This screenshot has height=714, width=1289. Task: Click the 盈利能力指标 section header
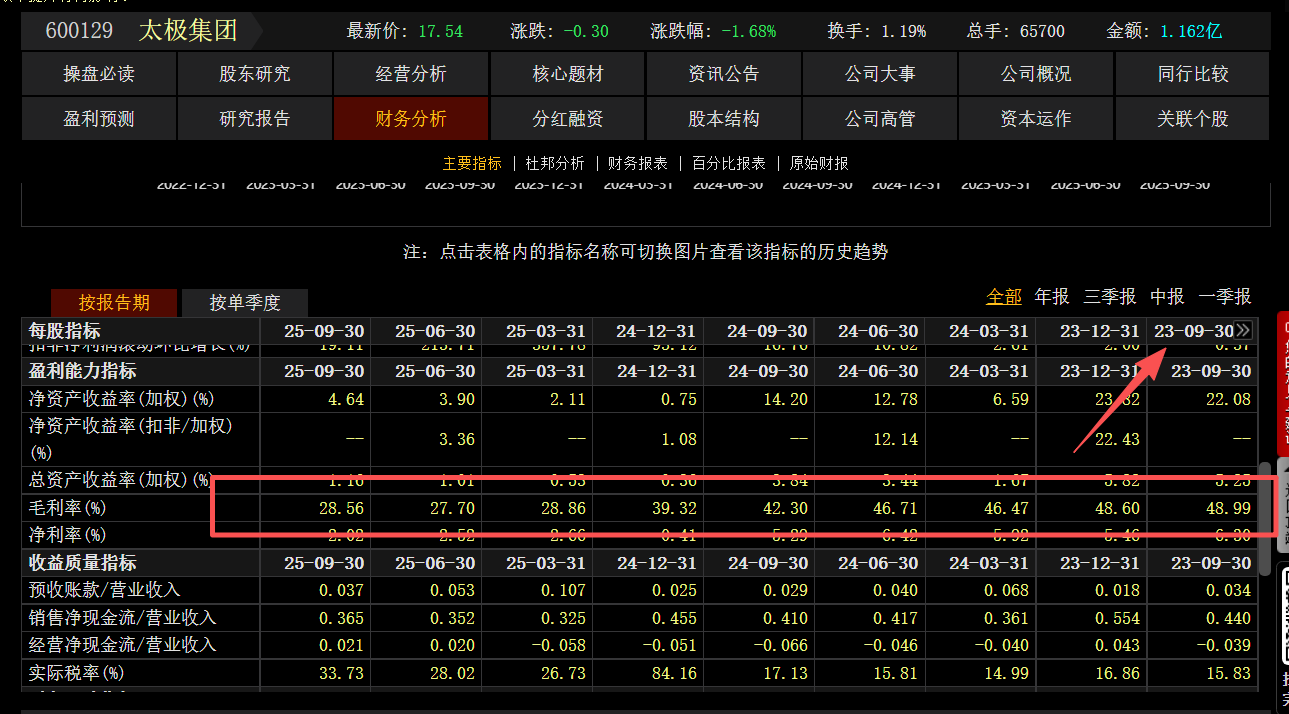point(82,371)
